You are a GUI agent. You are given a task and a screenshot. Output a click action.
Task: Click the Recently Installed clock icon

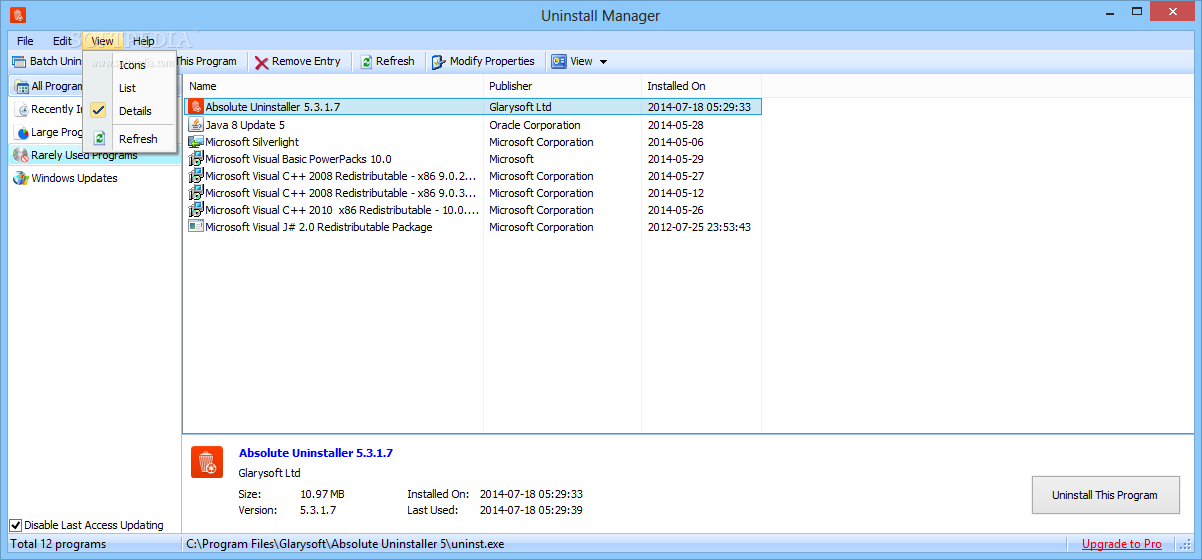tap(22, 109)
